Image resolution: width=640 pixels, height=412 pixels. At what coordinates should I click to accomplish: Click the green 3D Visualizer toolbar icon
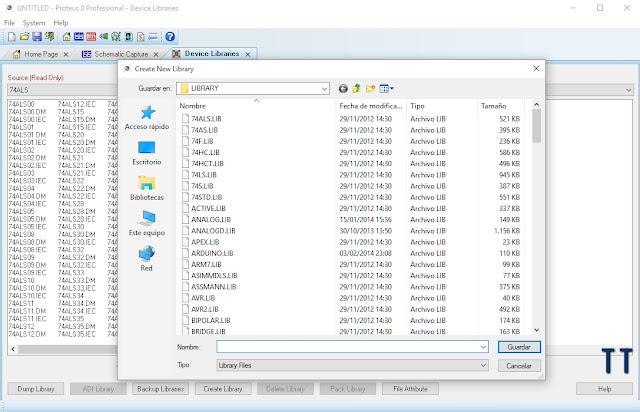104,37
